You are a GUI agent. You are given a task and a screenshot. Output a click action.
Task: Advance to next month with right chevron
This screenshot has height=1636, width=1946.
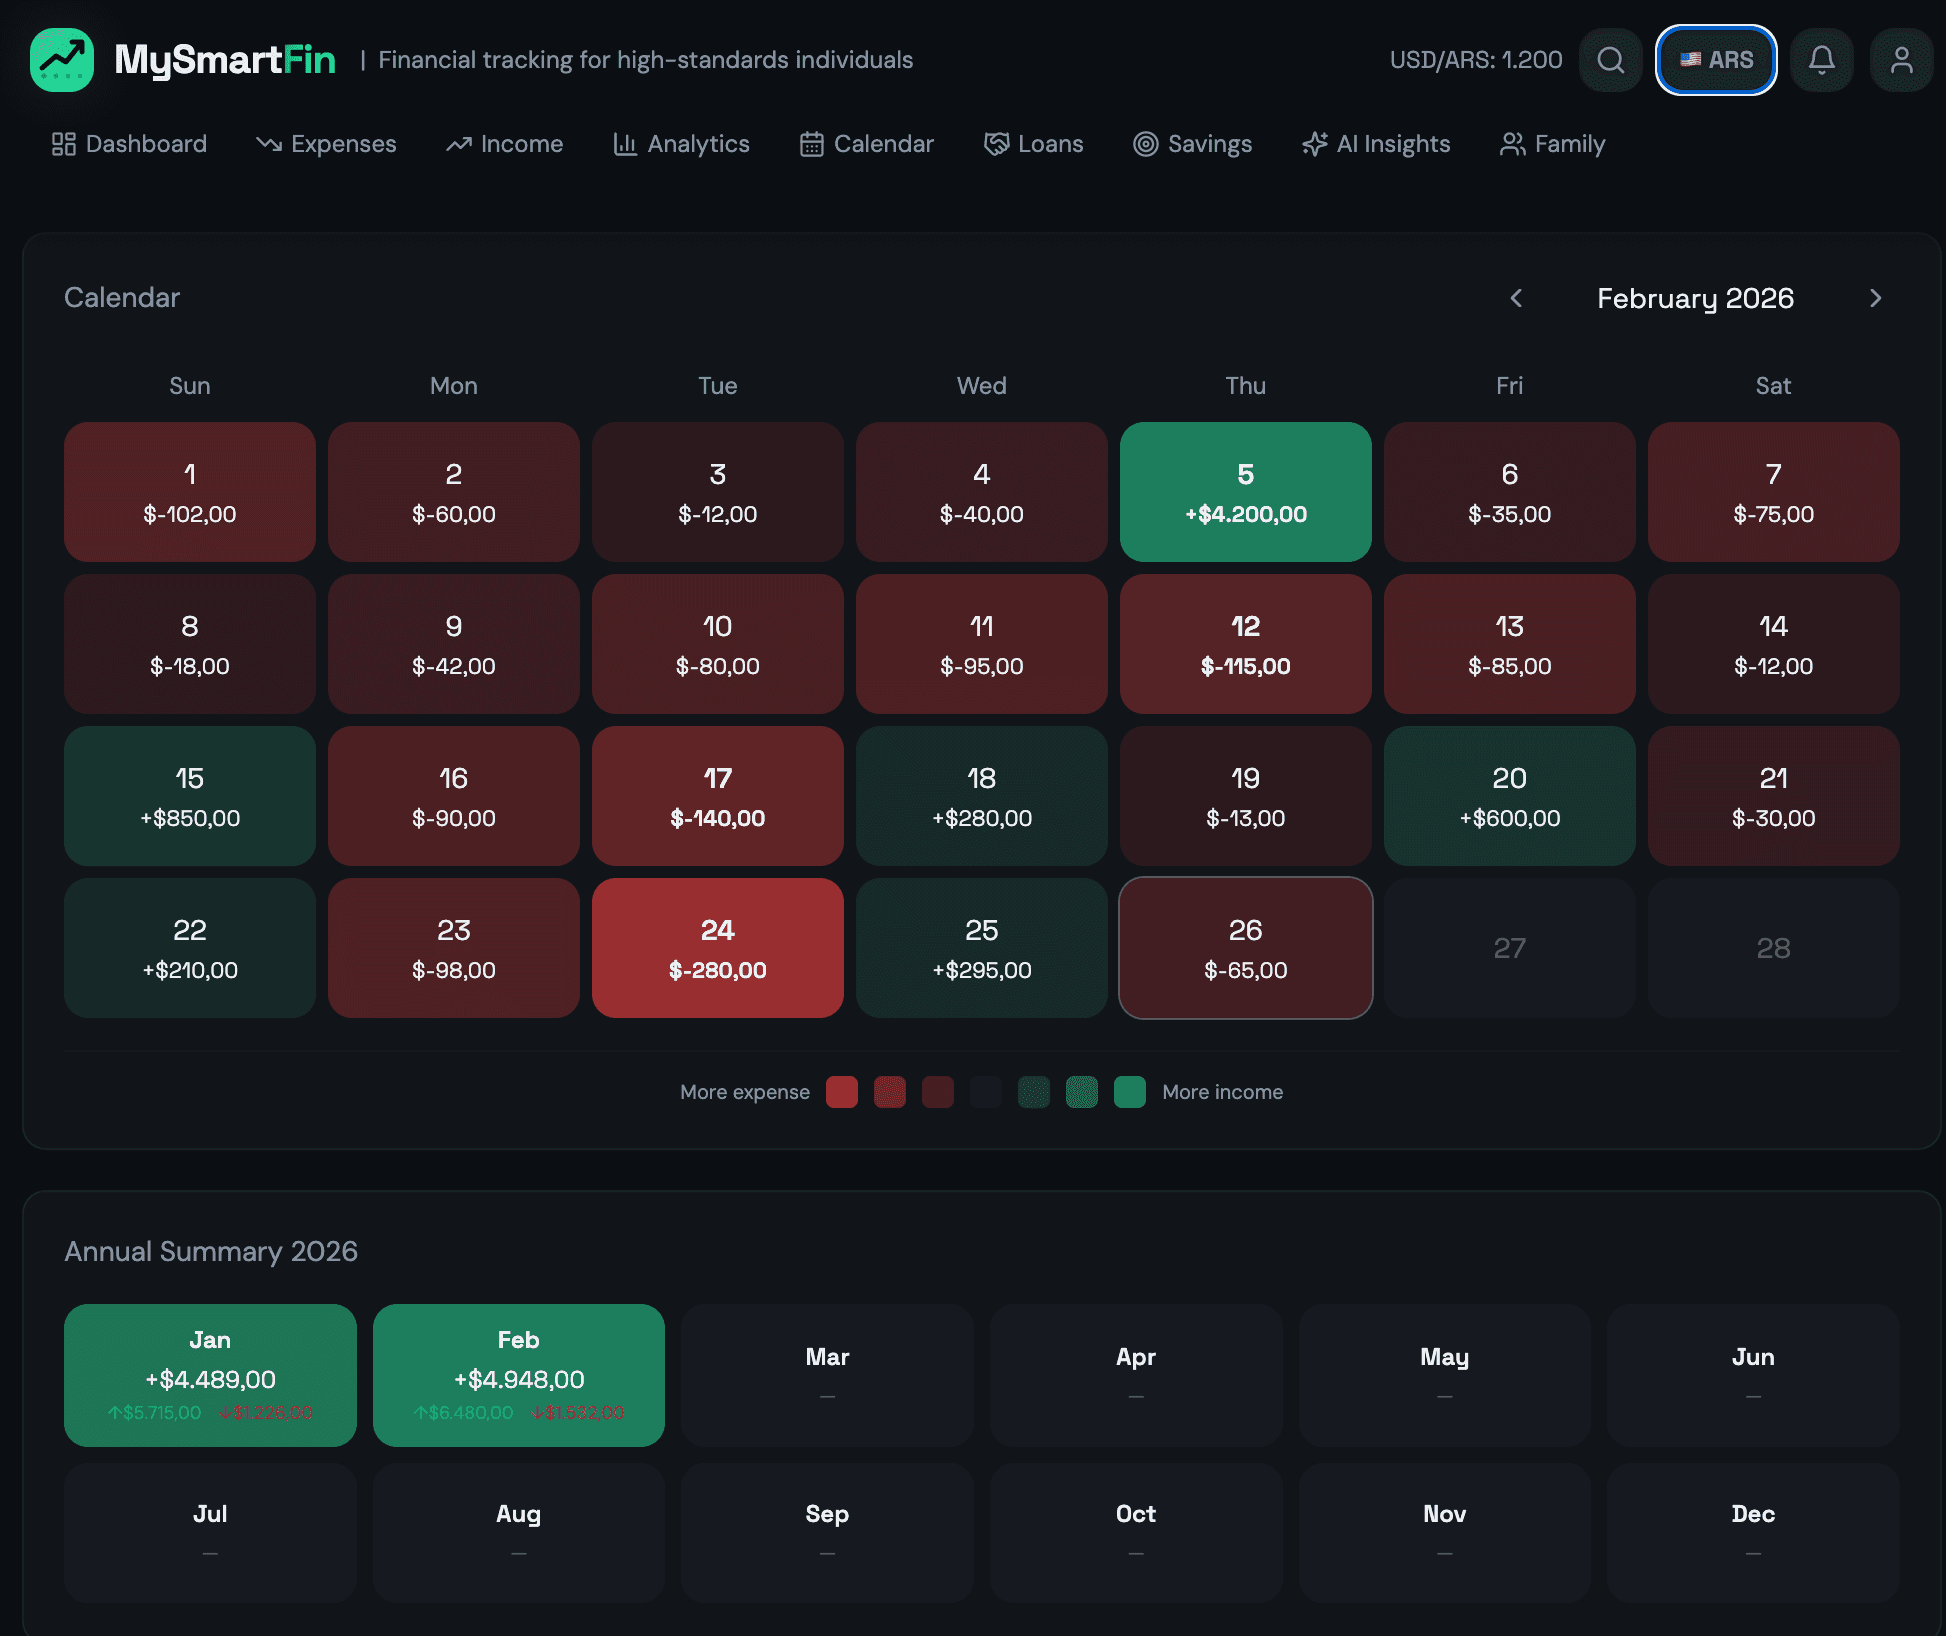point(1877,298)
